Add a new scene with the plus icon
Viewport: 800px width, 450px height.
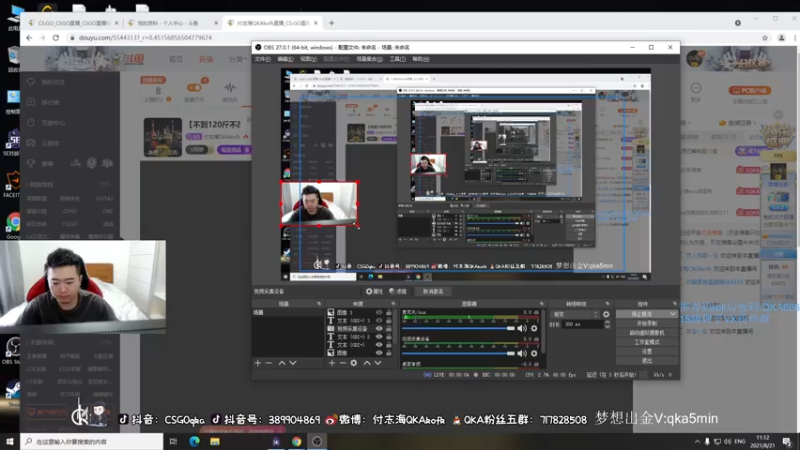258,363
